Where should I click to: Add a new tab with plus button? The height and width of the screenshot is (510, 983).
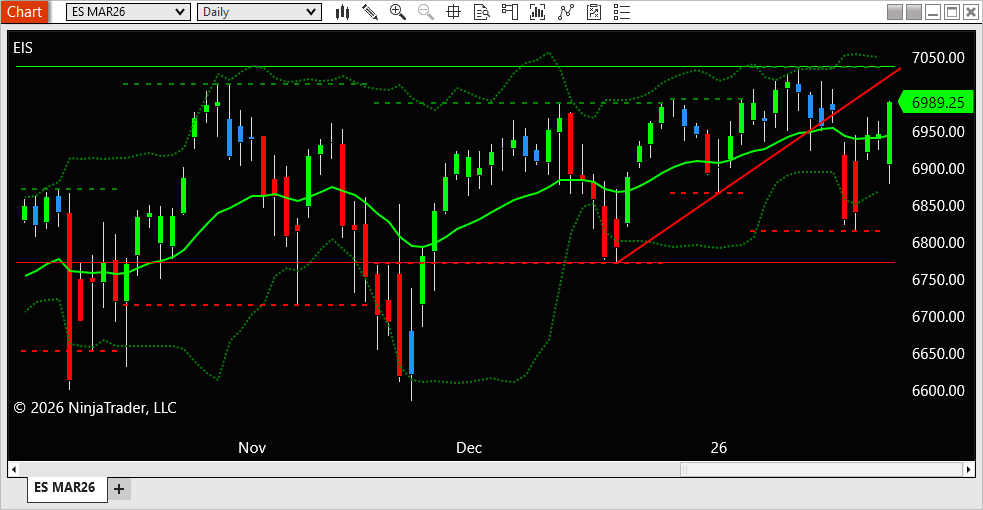coord(119,489)
